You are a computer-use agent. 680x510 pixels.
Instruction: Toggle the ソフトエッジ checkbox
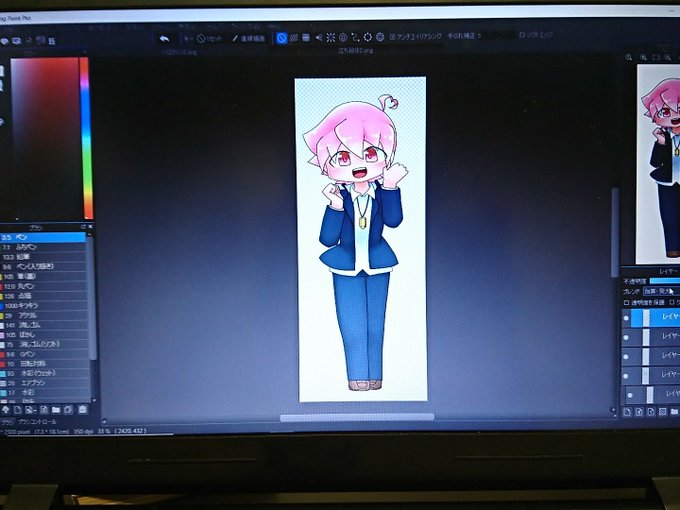(522, 35)
